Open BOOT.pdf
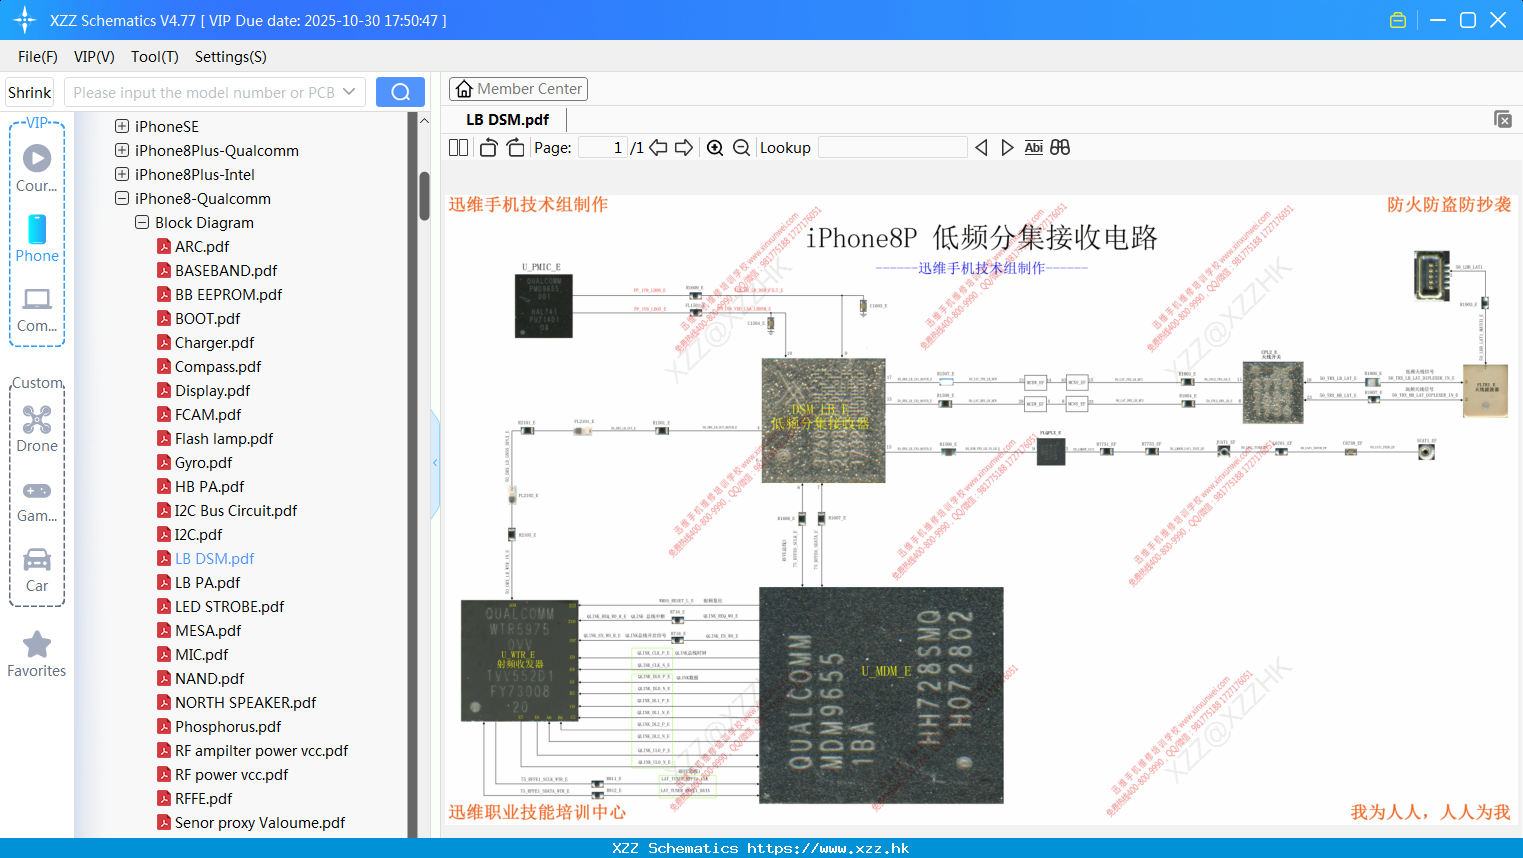This screenshot has width=1523, height=858. click(x=207, y=318)
